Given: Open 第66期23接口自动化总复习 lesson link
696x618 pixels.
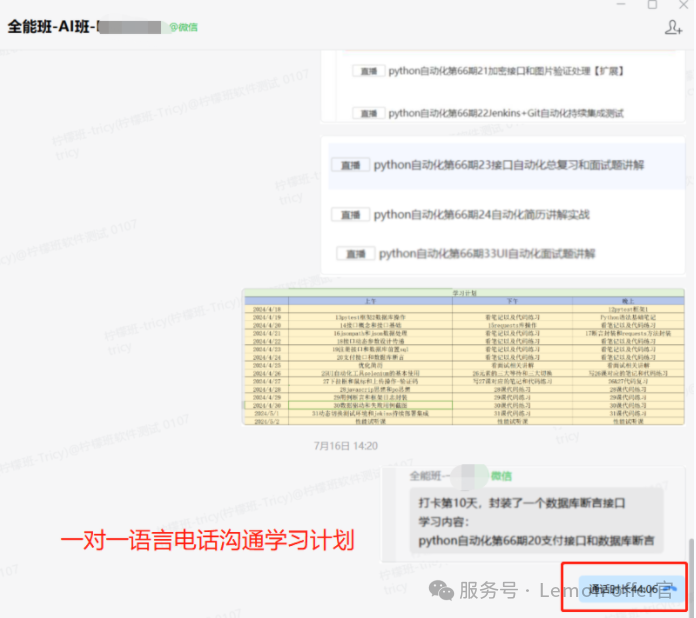Looking at the screenshot, I should point(509,166).
